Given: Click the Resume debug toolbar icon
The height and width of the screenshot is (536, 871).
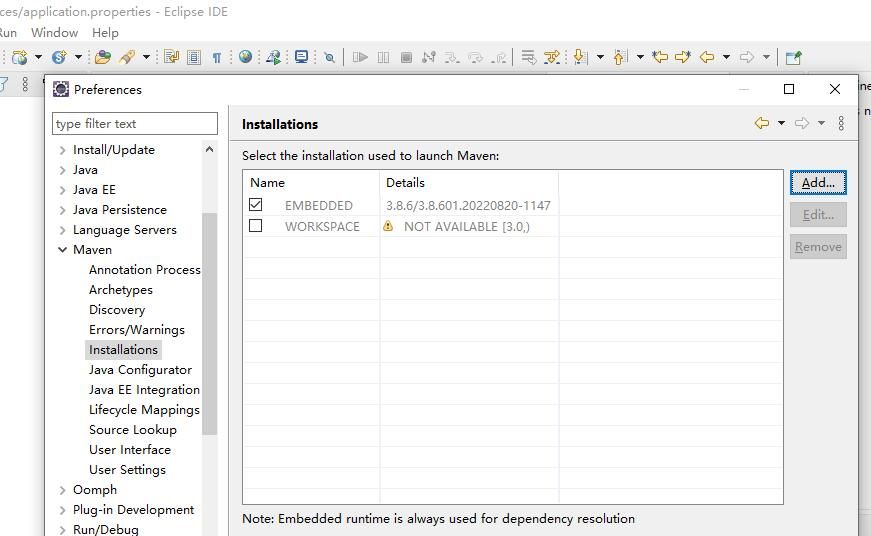Looking at the screenshot, I should (360, 57).
